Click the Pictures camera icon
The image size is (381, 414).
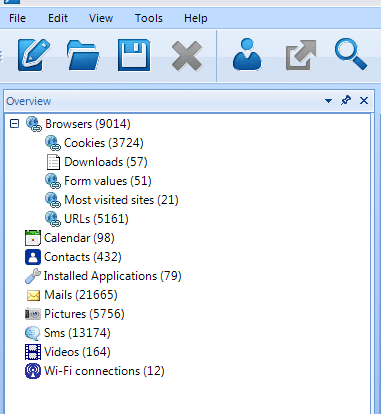[x=33, y=314]
